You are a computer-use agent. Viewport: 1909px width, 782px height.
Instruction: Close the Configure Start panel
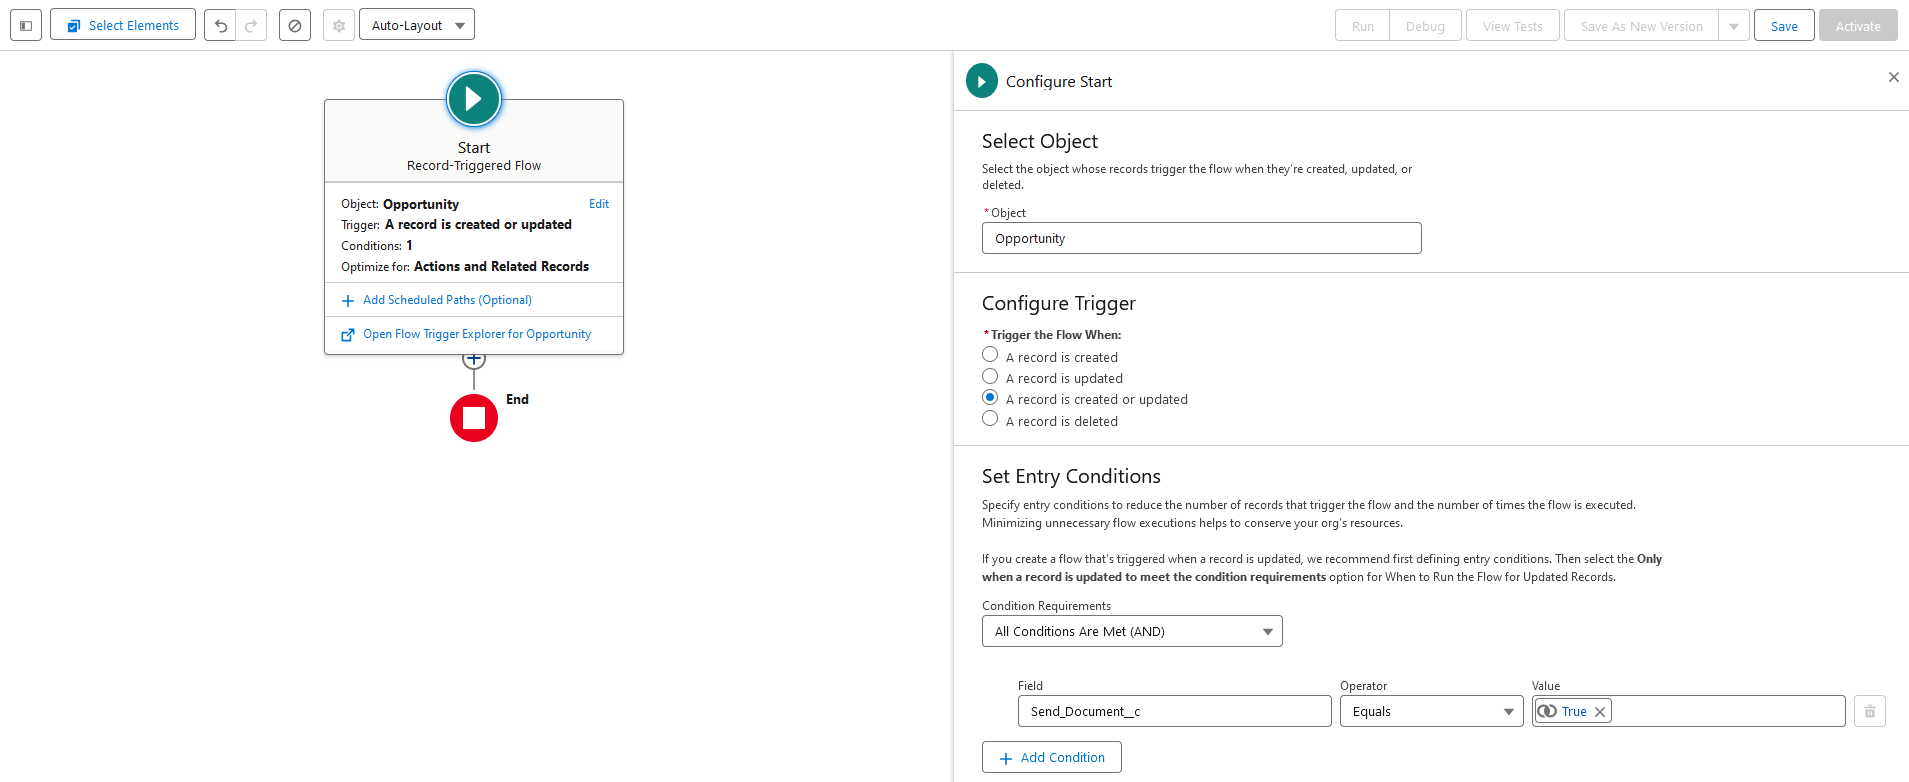1893,77
